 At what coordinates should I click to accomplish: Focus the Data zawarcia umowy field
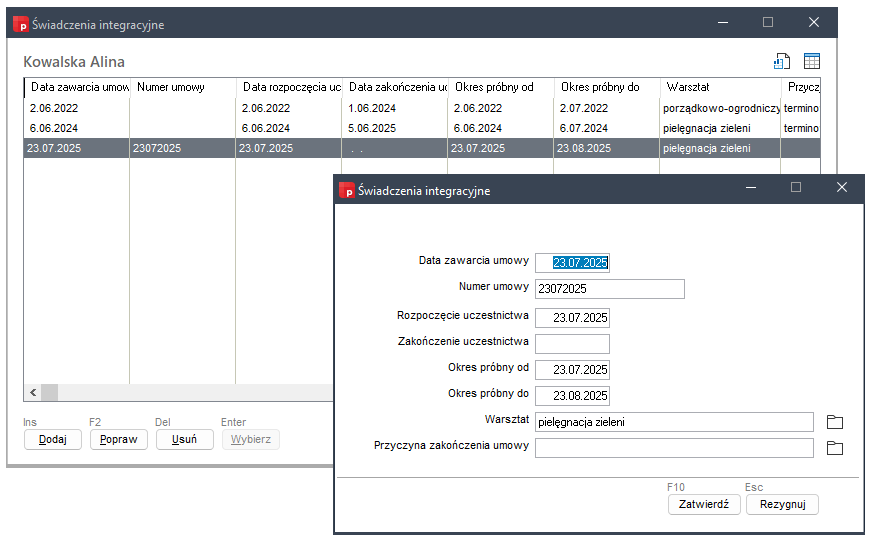tap(572, 263)
